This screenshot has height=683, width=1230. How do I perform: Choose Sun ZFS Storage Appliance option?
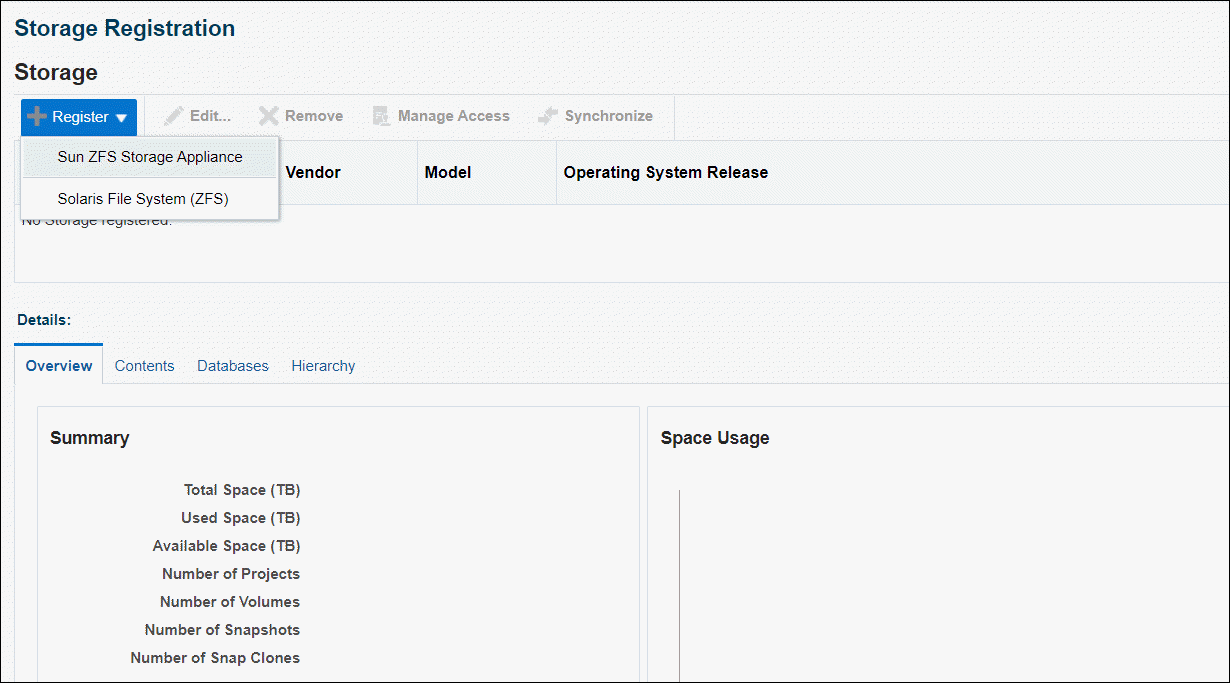point(150,157)
